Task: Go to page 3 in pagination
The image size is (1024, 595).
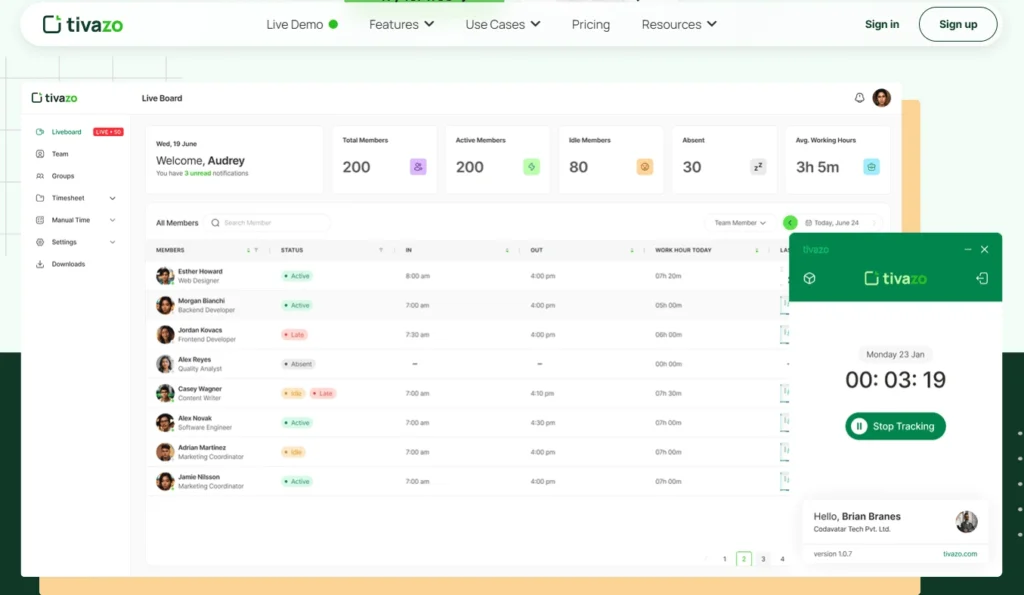Action: (763, 559)
